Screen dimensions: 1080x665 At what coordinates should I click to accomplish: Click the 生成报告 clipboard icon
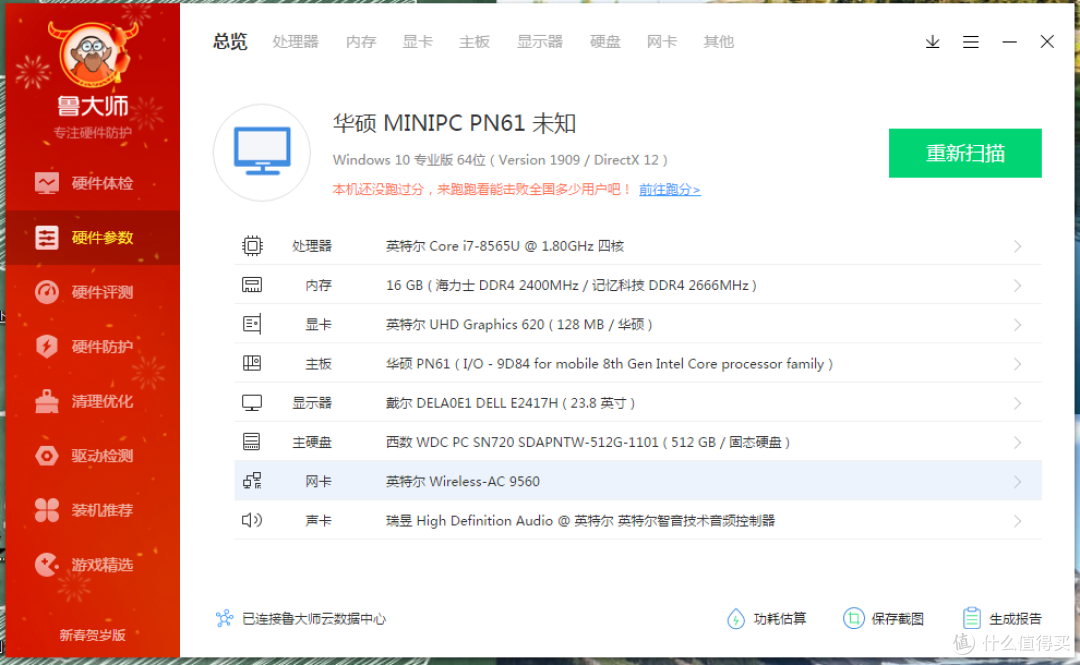coord(971,618)
